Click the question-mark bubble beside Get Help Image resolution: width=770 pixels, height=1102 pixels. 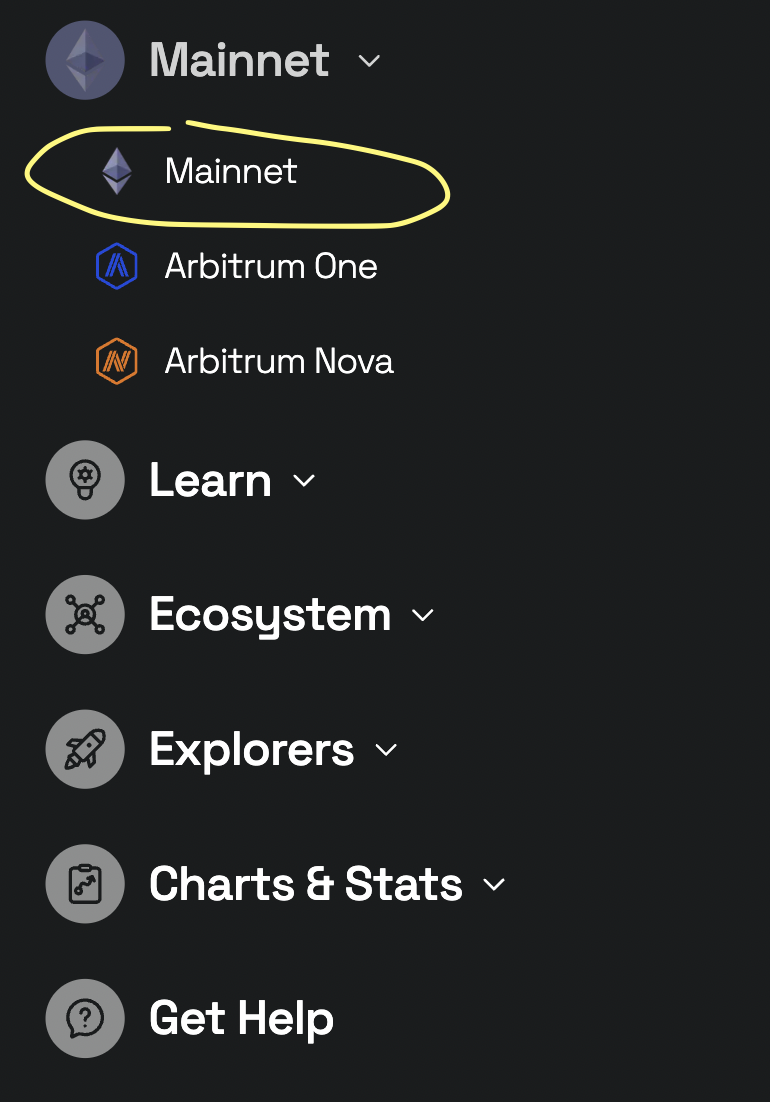85,1017
